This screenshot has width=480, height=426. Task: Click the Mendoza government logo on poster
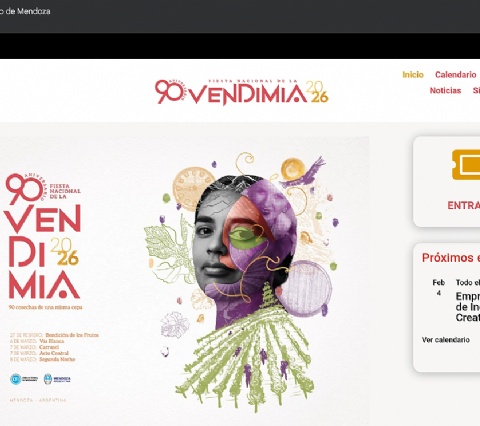[x=57, y=379]
